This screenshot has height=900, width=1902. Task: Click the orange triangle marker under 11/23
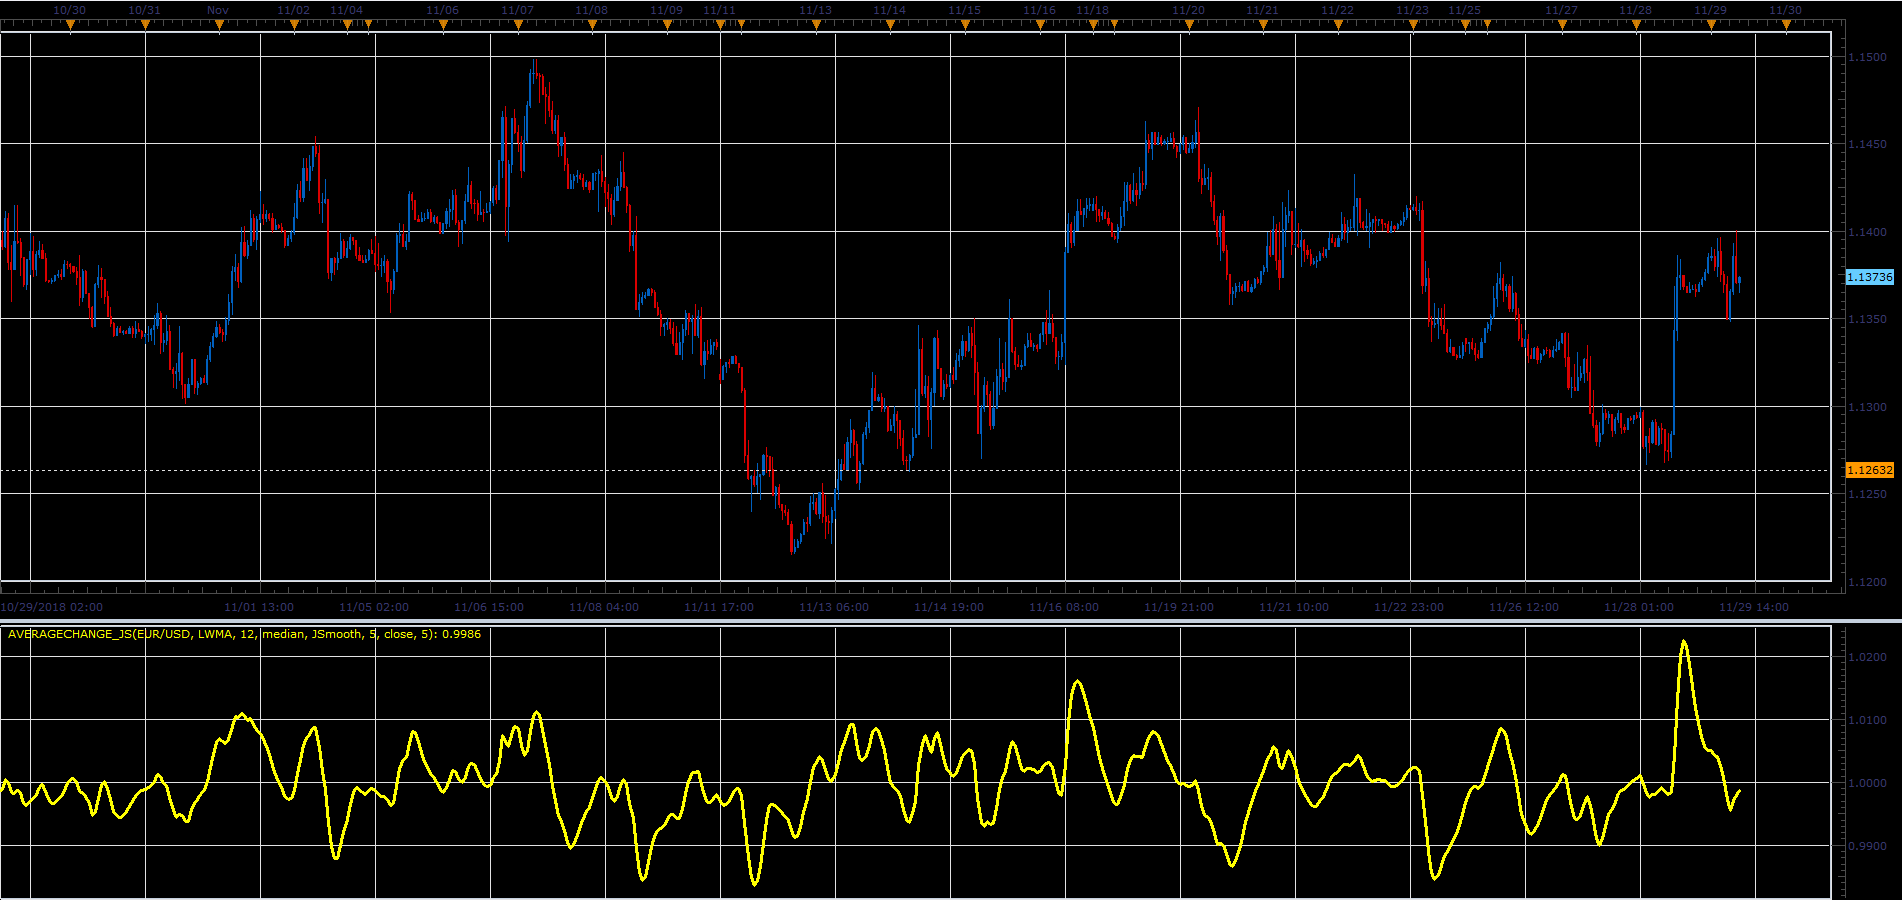[x=1413, y=26]
